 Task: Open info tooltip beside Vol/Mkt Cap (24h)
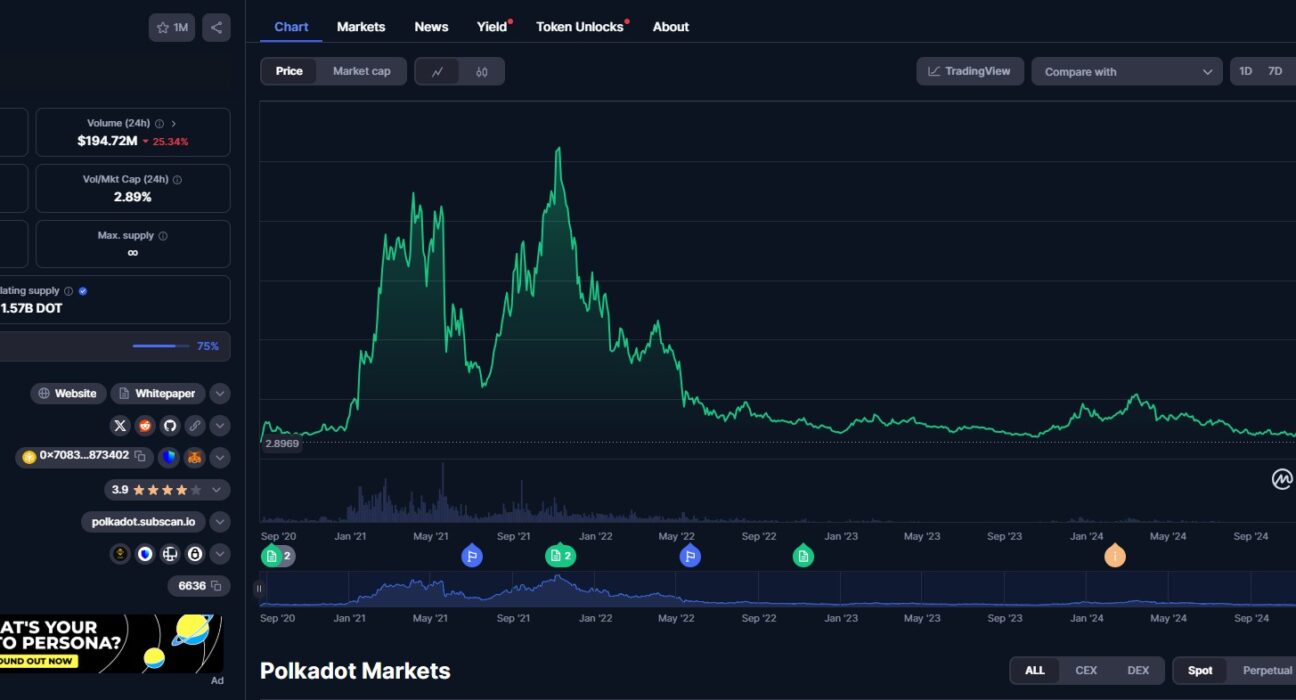tap(177, 180)
